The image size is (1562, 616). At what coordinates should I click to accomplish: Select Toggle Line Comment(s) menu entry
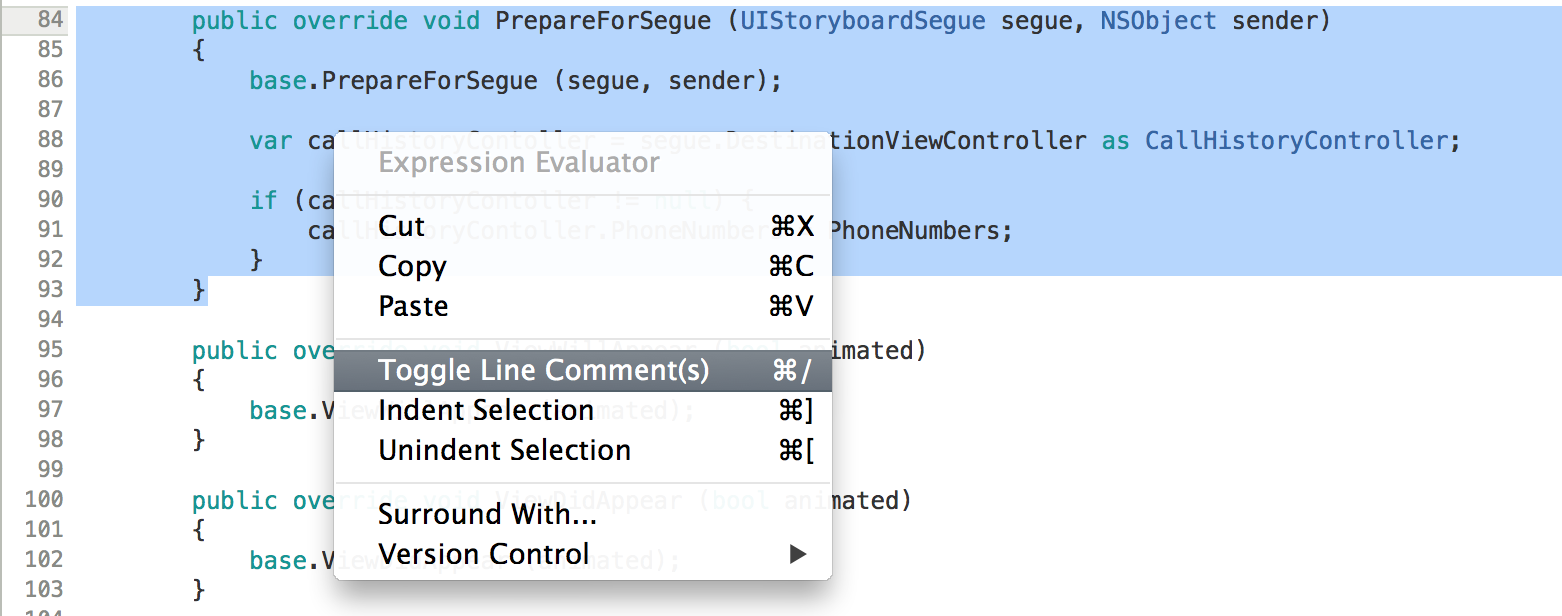[x=543, y=371]
